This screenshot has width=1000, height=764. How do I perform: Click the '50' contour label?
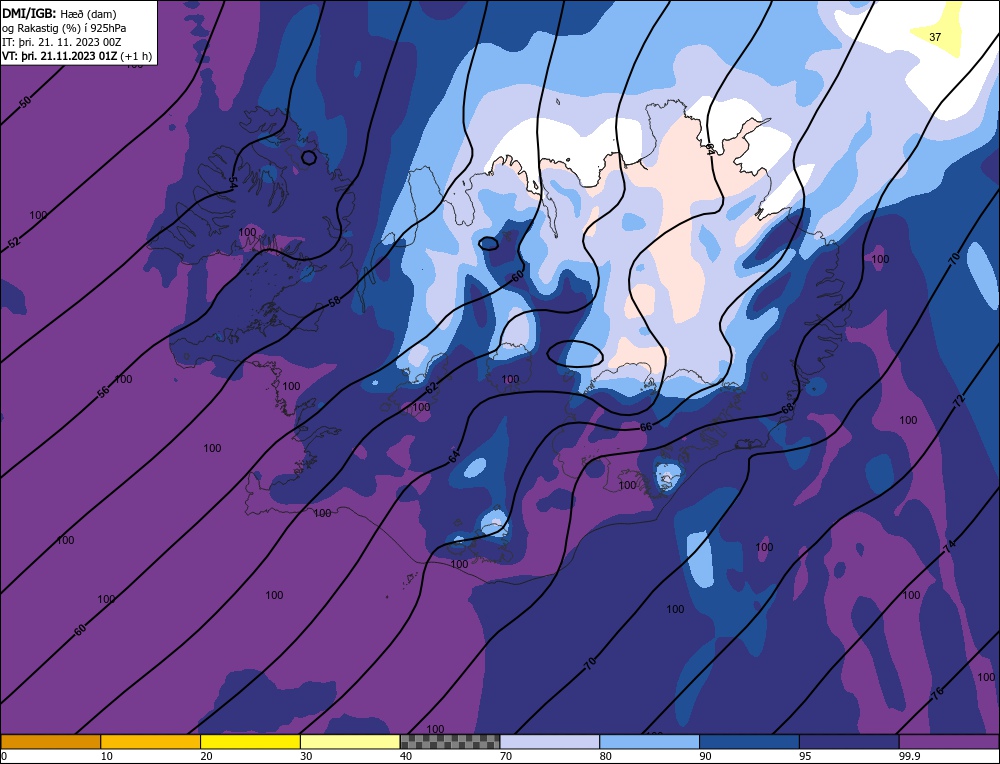click(25, 102)
